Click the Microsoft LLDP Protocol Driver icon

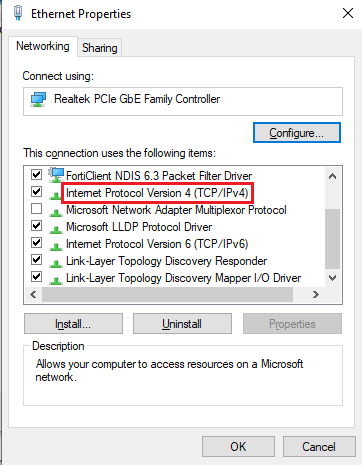coord(56,230)
